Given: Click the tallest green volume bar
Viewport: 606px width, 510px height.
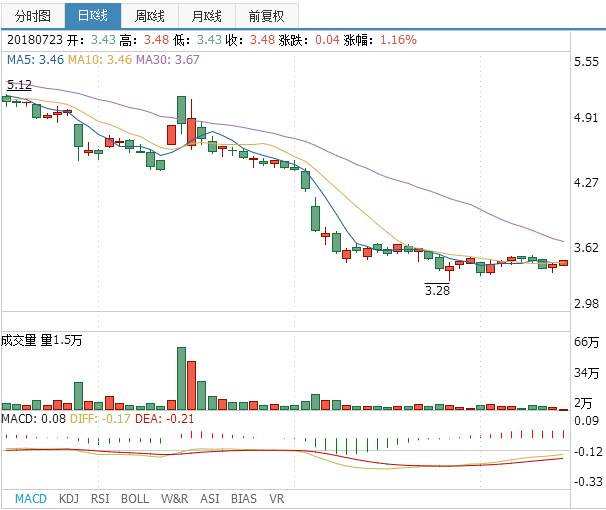Looking at the screenshot, I should pyautogui.click(x=182, y=378).
